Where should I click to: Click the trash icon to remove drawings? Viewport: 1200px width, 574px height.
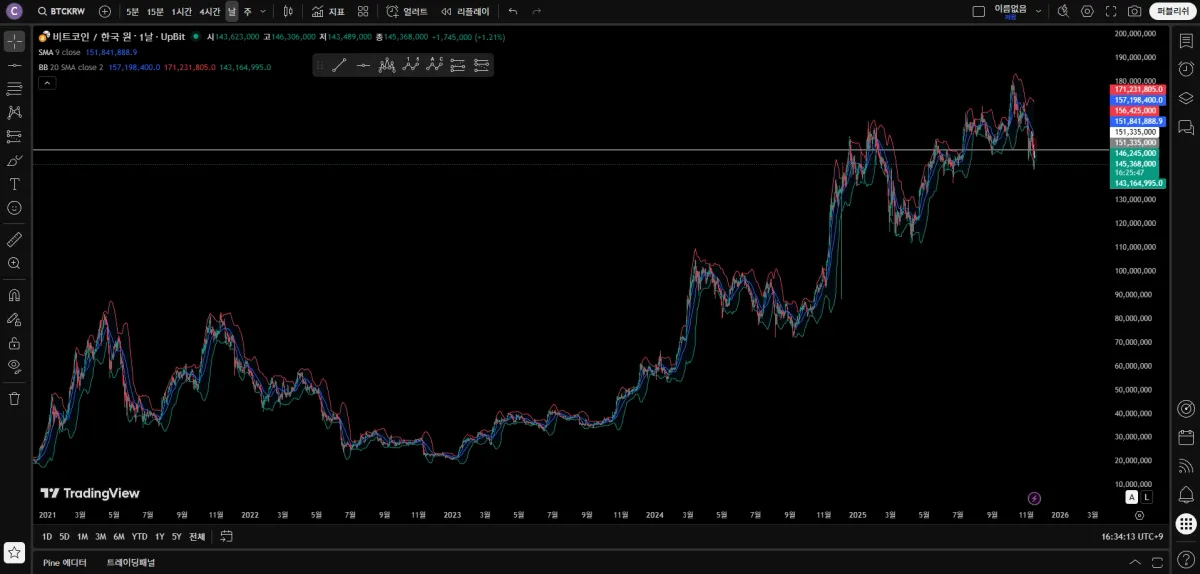tap(14, 398)
